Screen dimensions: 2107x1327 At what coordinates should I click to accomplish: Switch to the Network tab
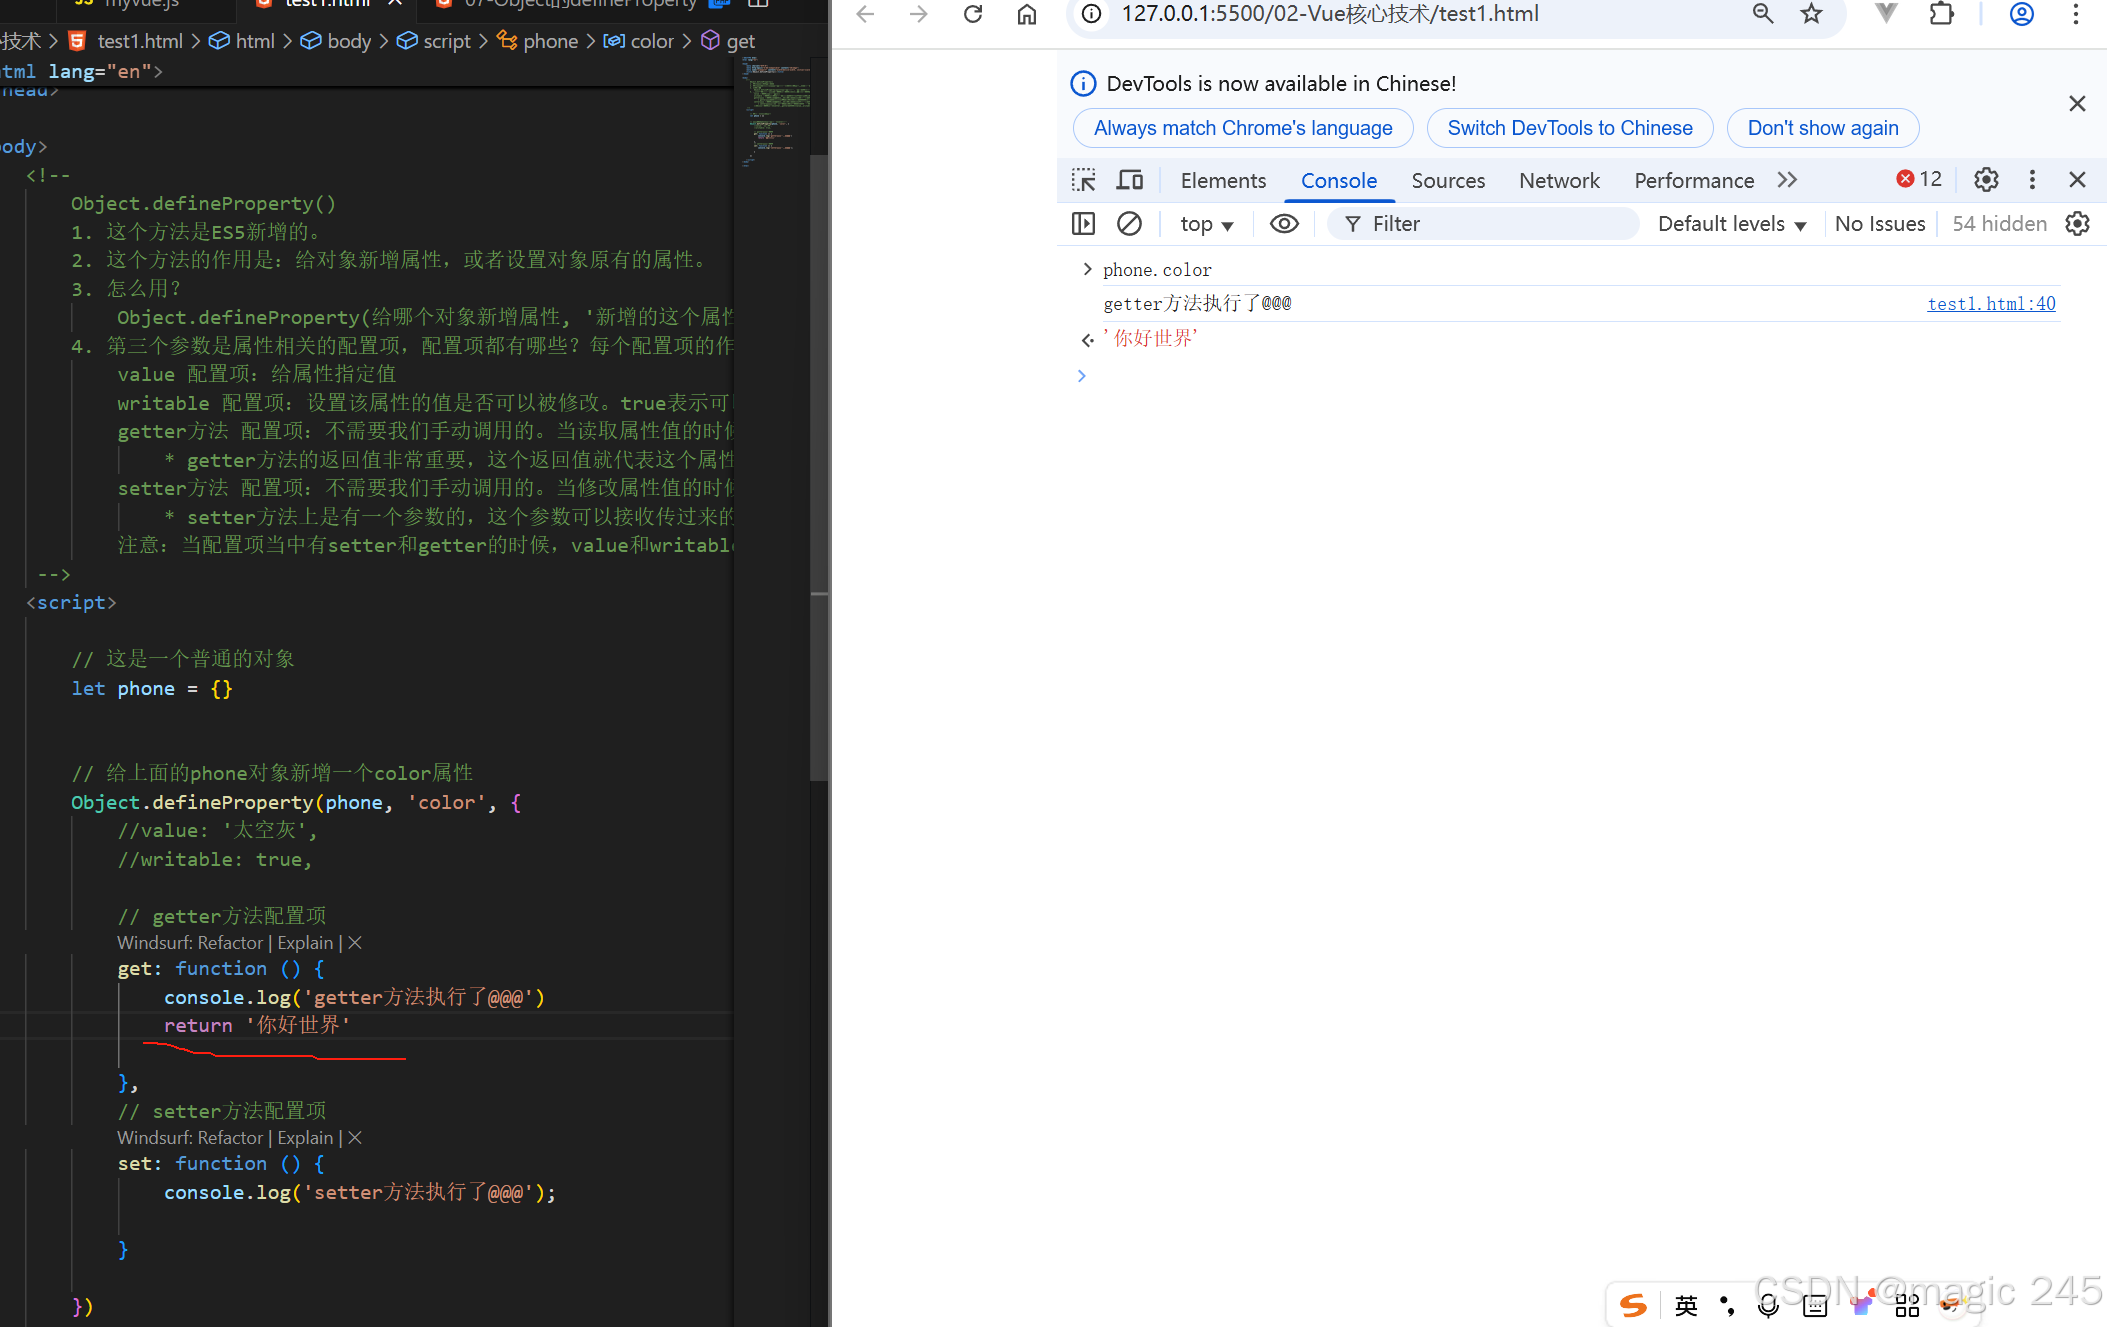pos(1559,180)
